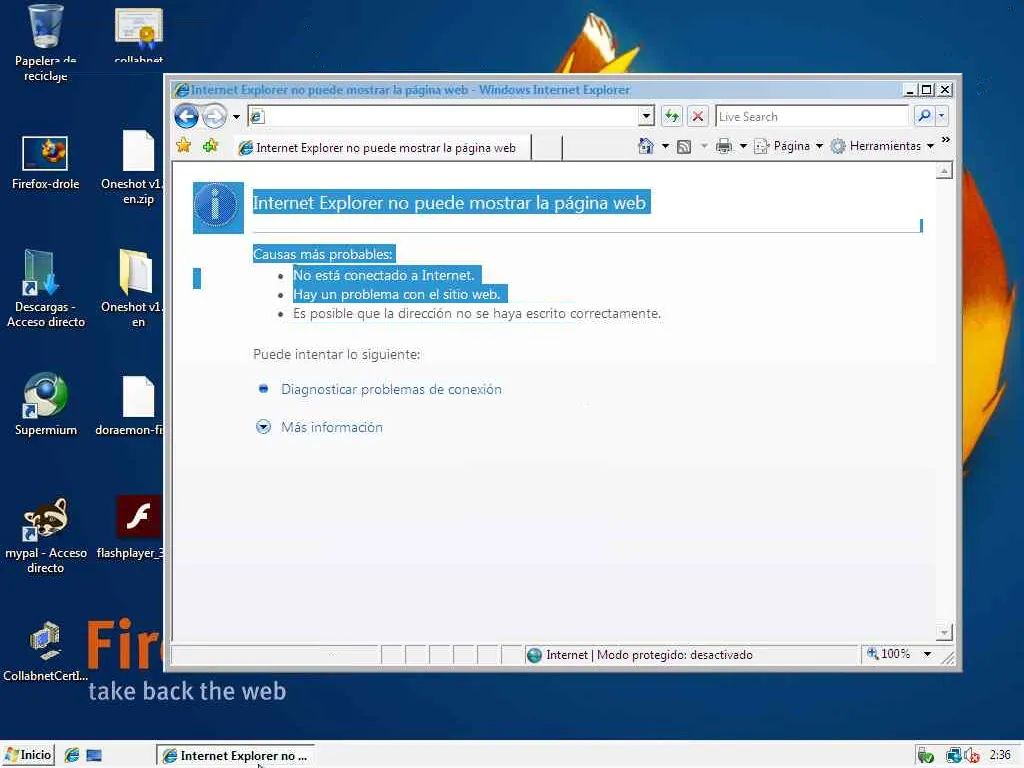
Task: Click the network tray icon
Action: tap(953, 756)
